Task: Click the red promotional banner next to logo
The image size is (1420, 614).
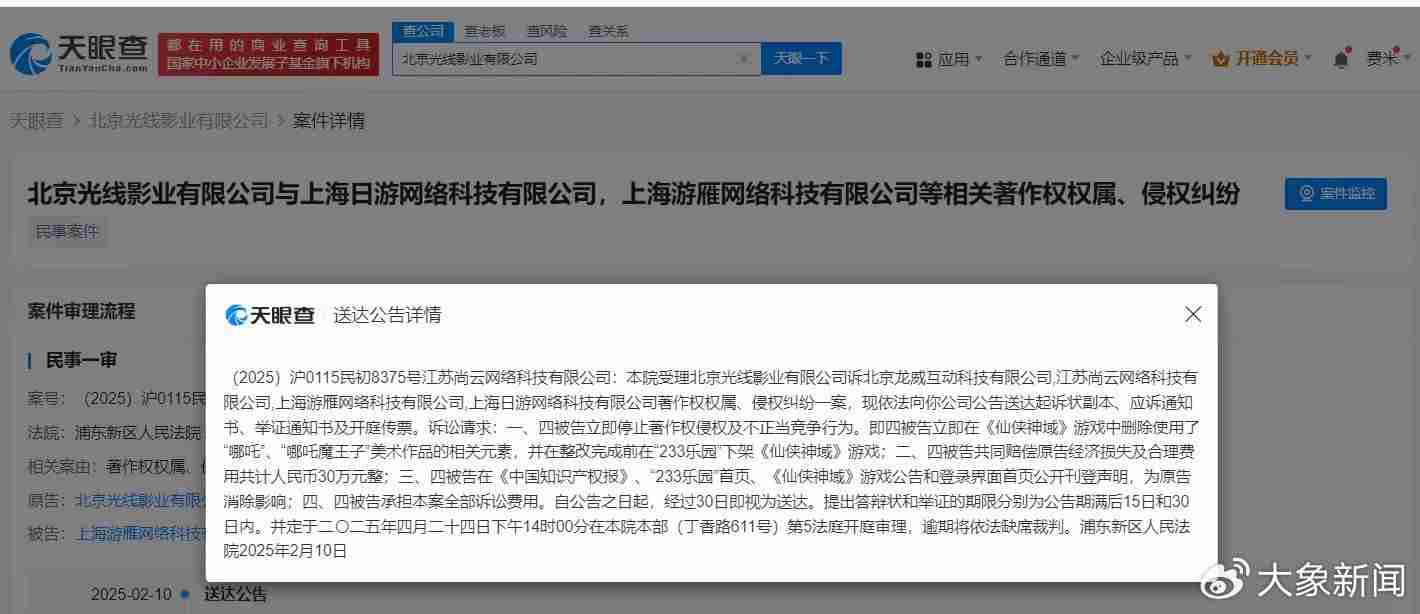Action: click(x=270, y=54)
